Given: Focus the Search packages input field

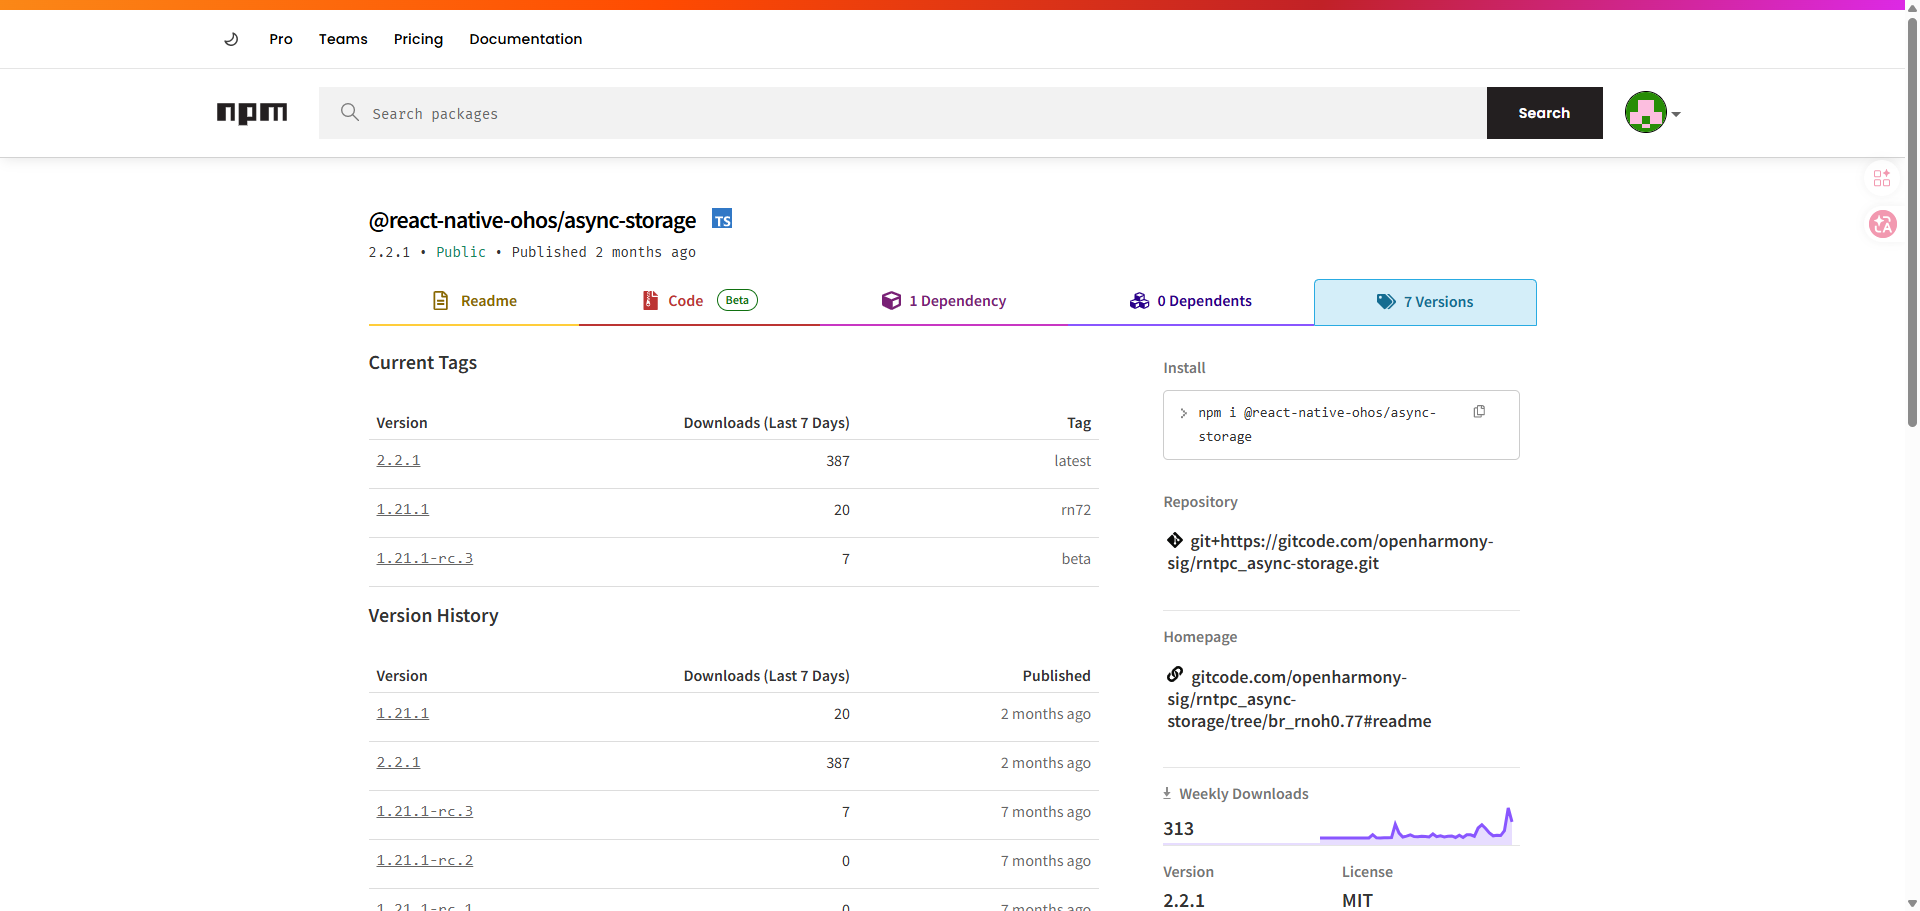Looking at the screenshot, I should tap(903, 113).
